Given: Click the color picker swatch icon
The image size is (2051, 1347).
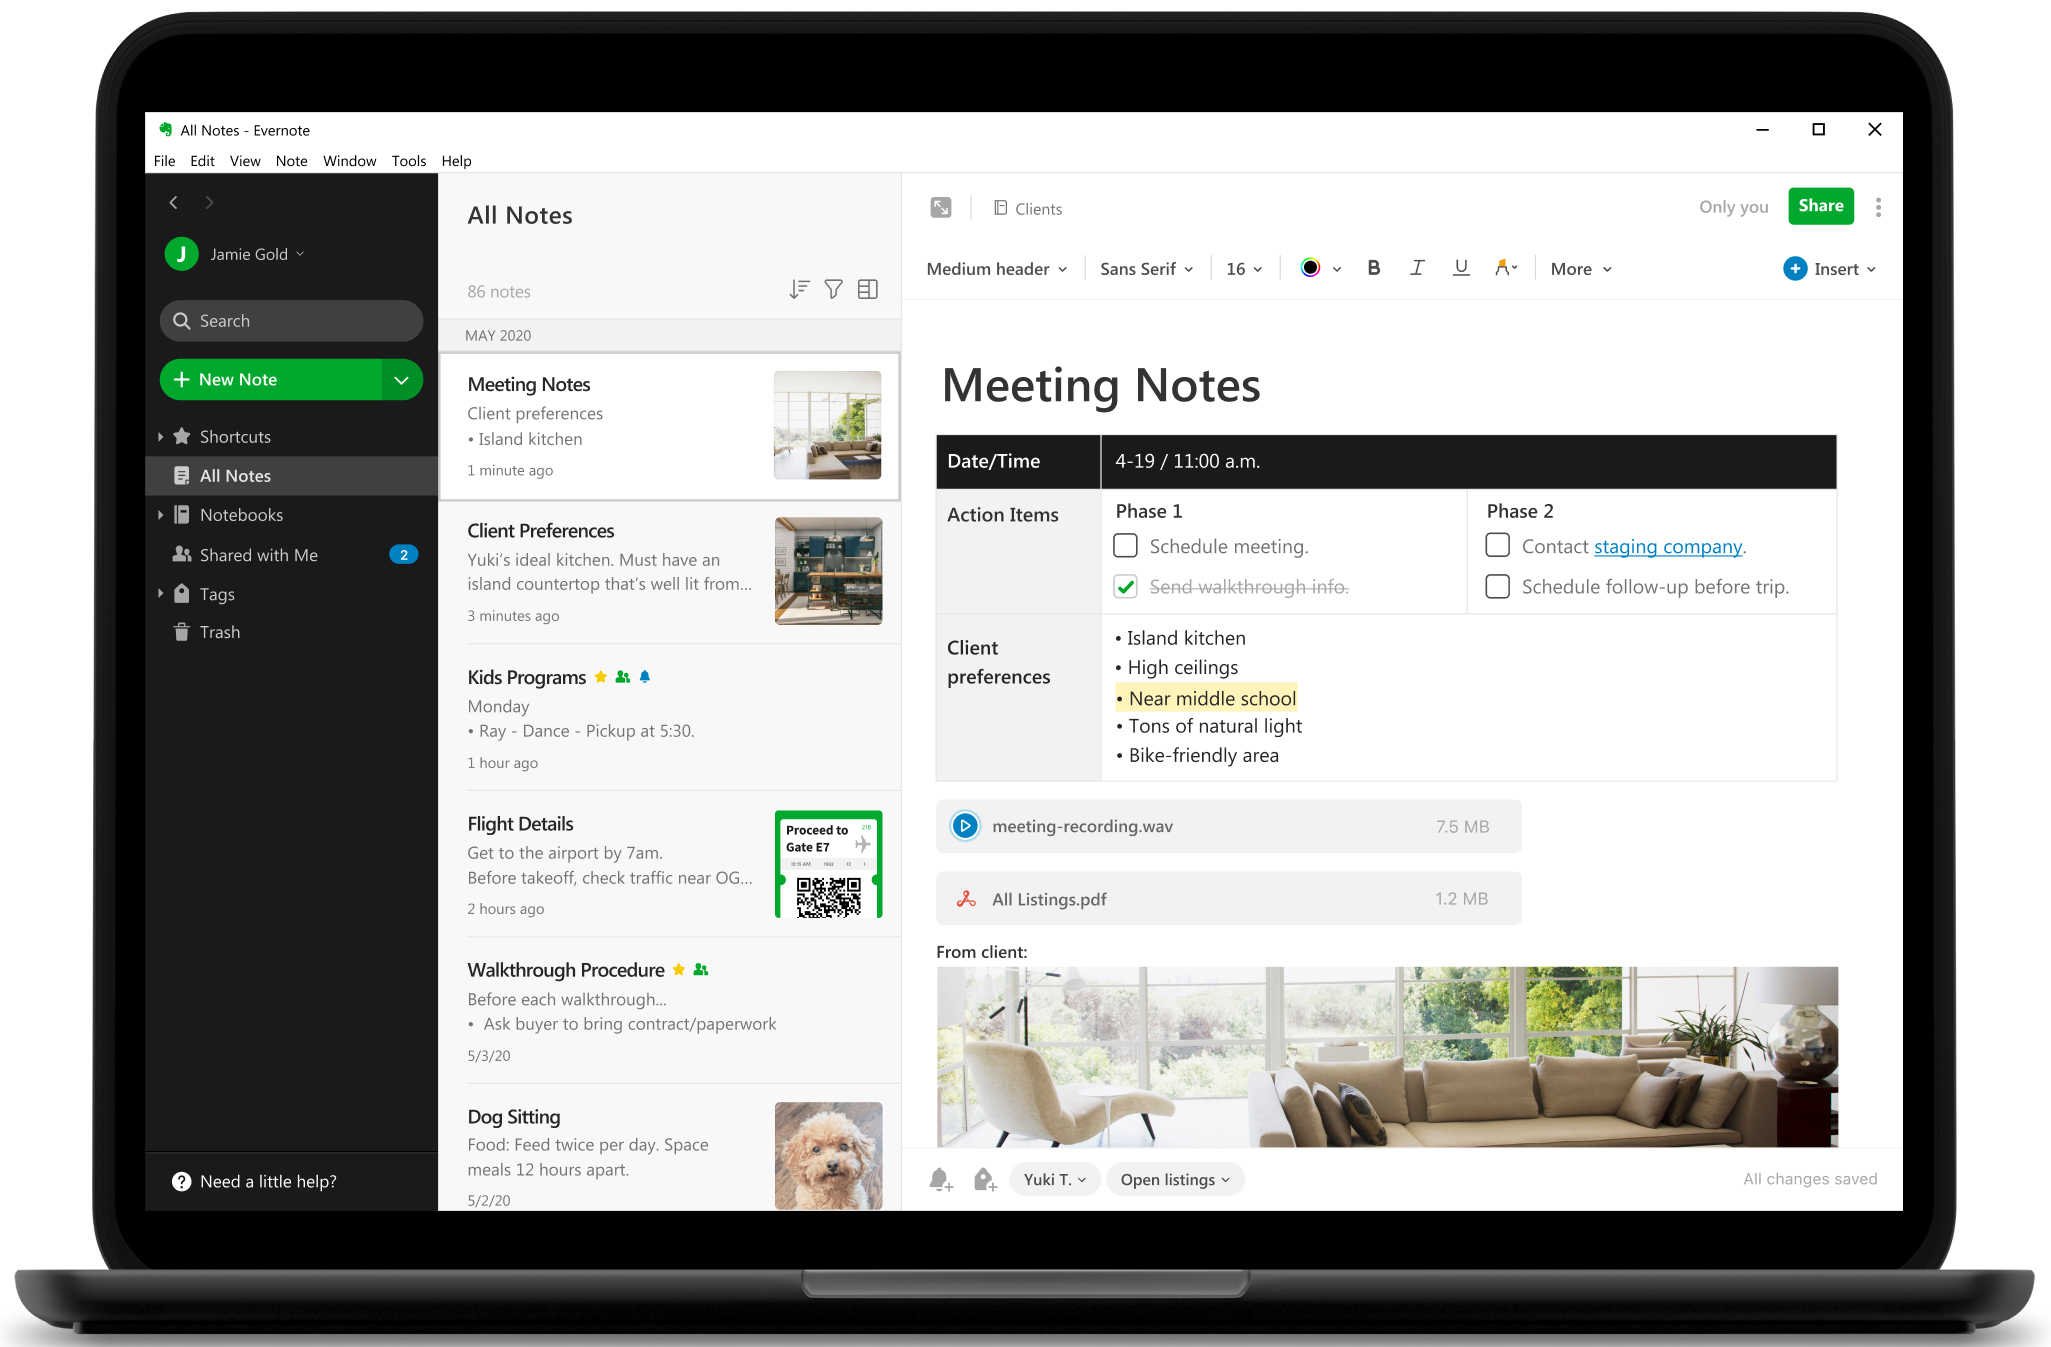Looking at the screenshot, I should [1310, 268].
